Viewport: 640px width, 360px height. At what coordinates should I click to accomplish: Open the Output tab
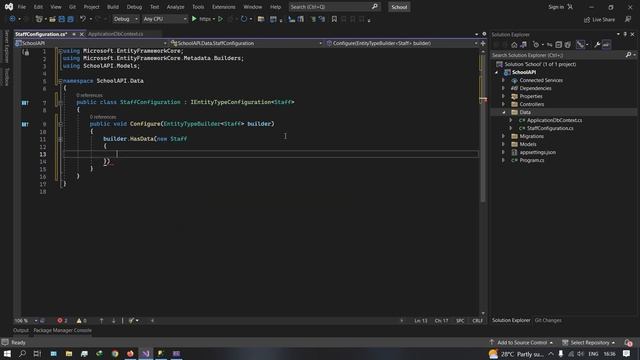(21, 331)
